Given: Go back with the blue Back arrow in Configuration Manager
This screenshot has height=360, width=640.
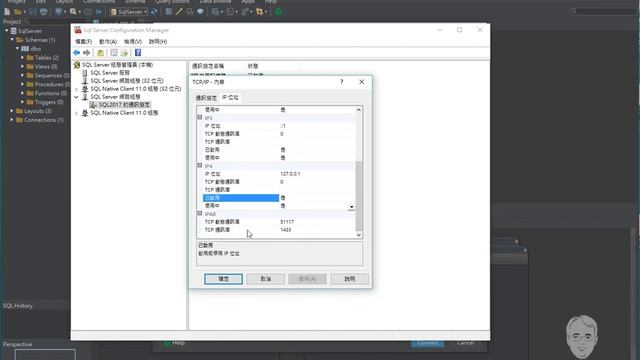Looking at the screenshot, I should click(x=77, y=53).
